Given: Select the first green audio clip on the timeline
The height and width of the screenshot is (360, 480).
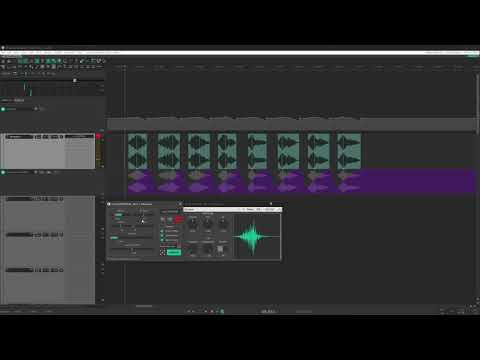Looking at the screenshot, I should (138, 151).
